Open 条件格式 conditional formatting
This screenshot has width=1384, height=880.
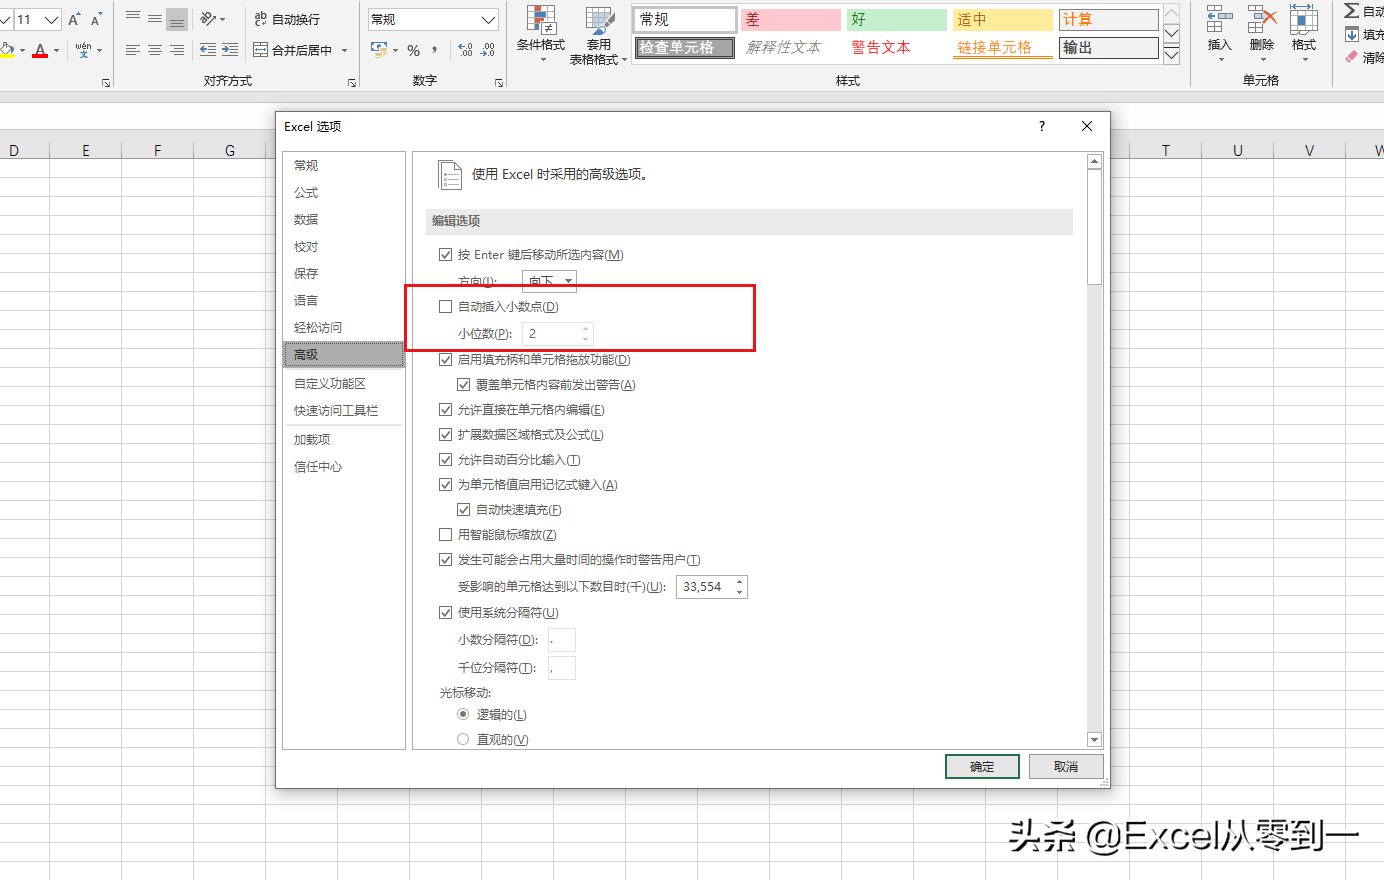(541, 36)
